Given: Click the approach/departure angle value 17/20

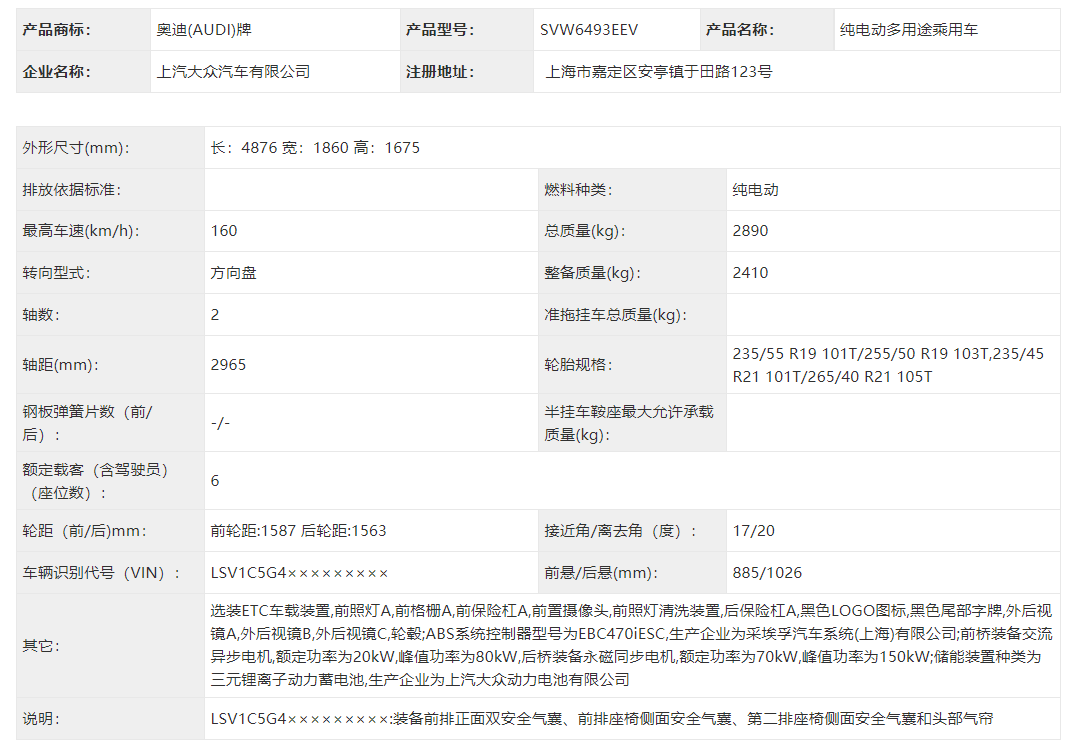Looking at the screenshot, I should (x=753, y=531).
